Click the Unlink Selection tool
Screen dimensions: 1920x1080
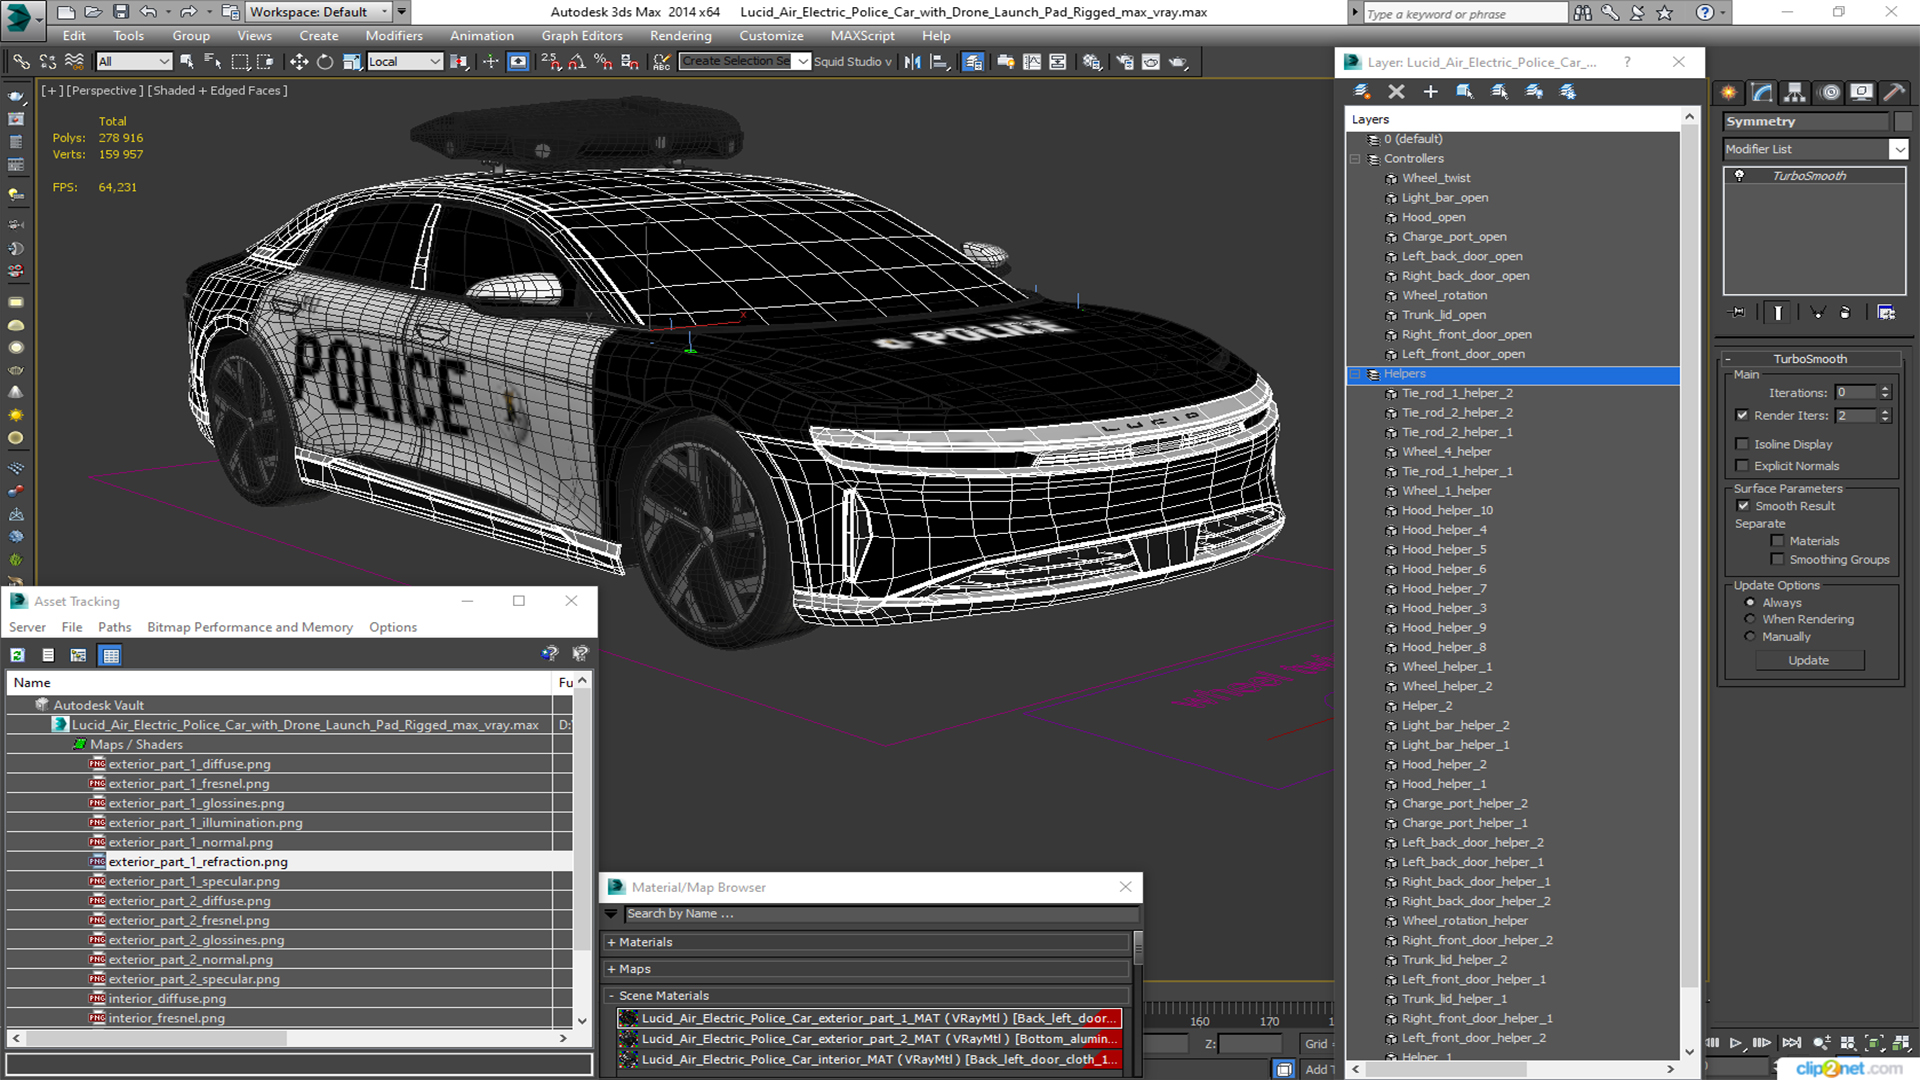(47, 62)
